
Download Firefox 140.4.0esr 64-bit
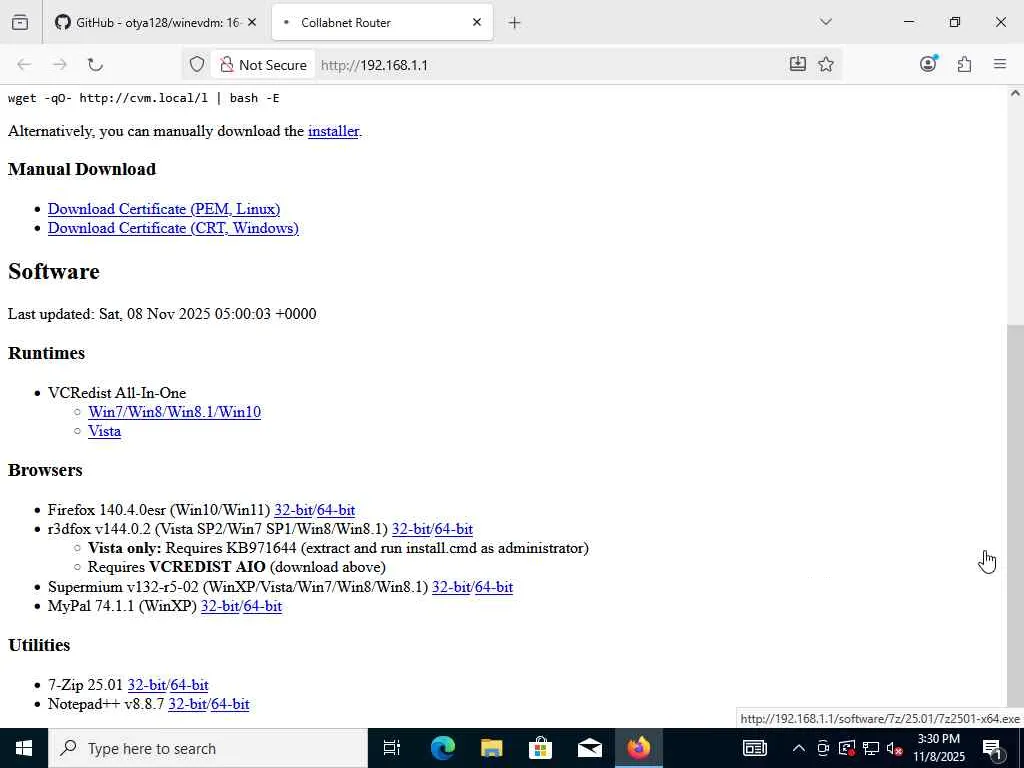point(336,510)
